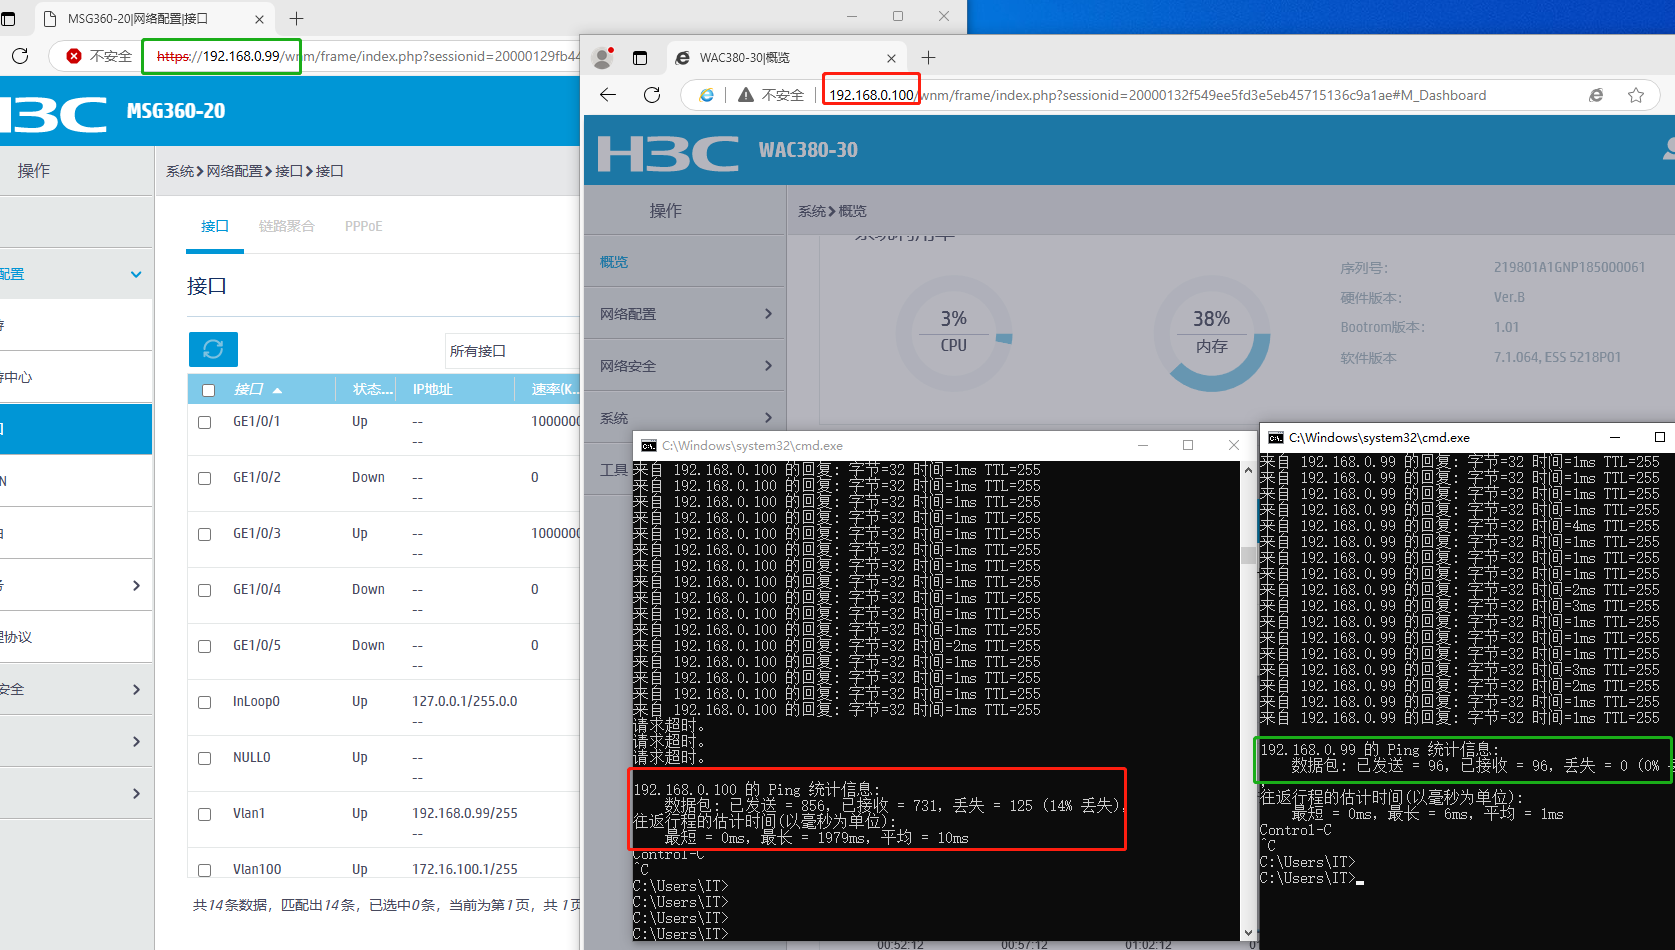Tick the select-all checkbox in the table header
The width and height of the screenshot is (1675, 950).
[208, 390]
